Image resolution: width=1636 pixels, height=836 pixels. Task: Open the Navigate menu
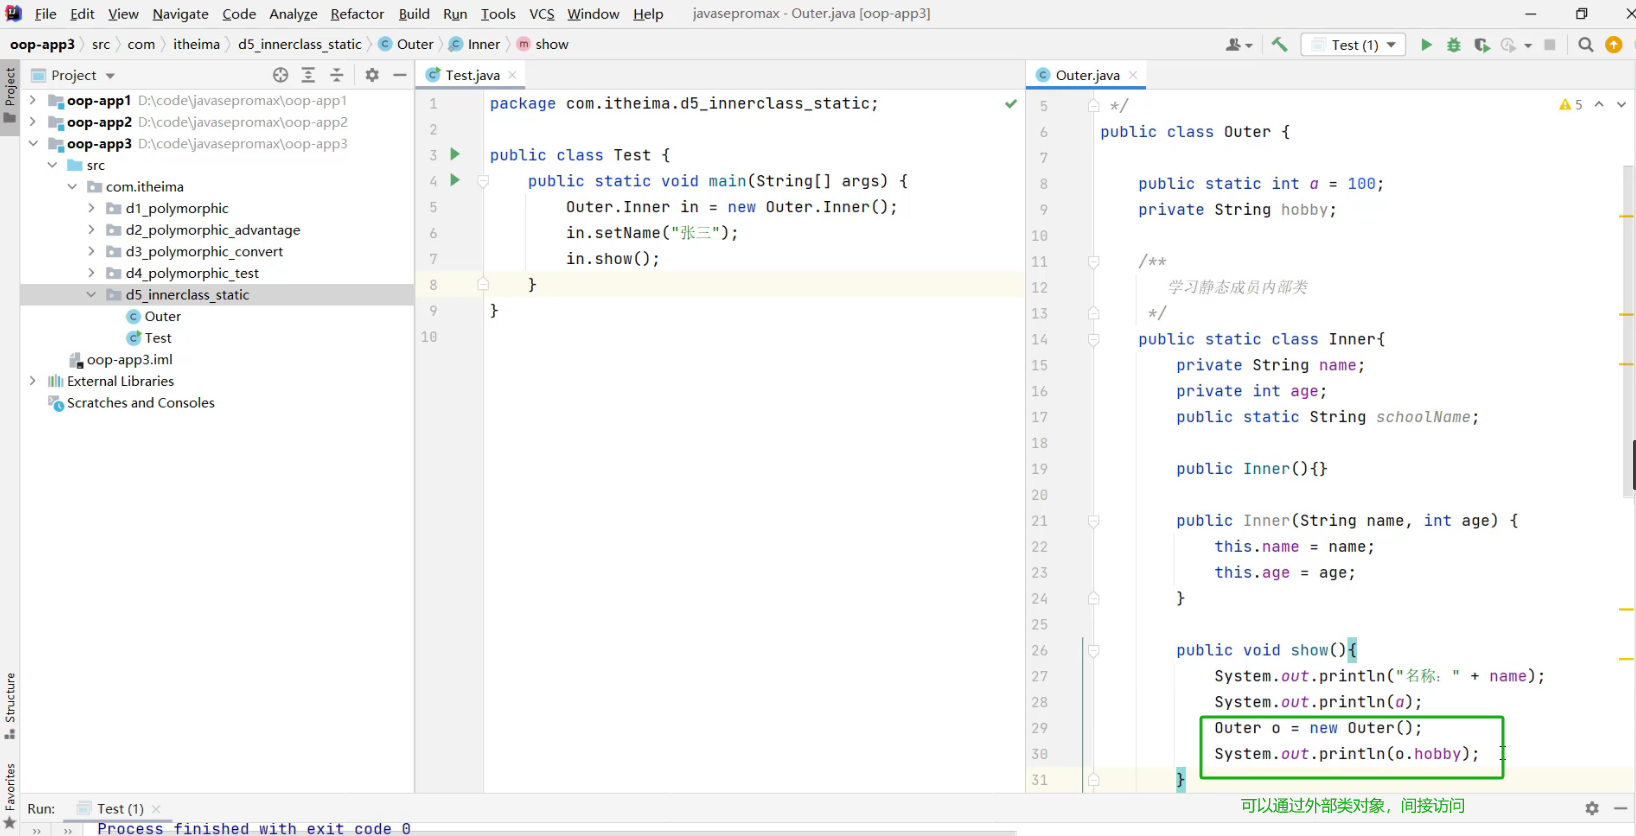[x=180, y=14]
